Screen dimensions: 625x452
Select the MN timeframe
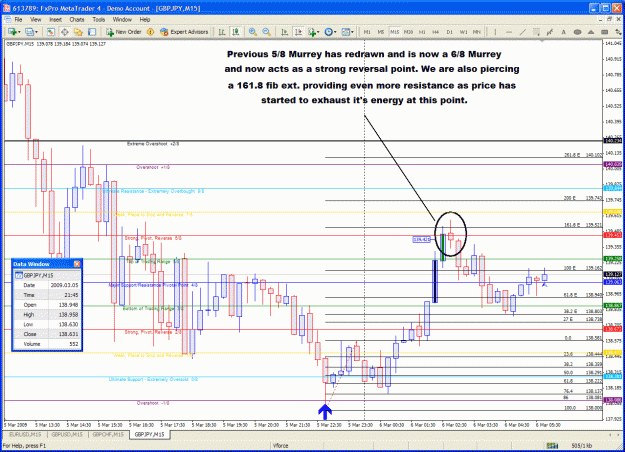point(477,32)
